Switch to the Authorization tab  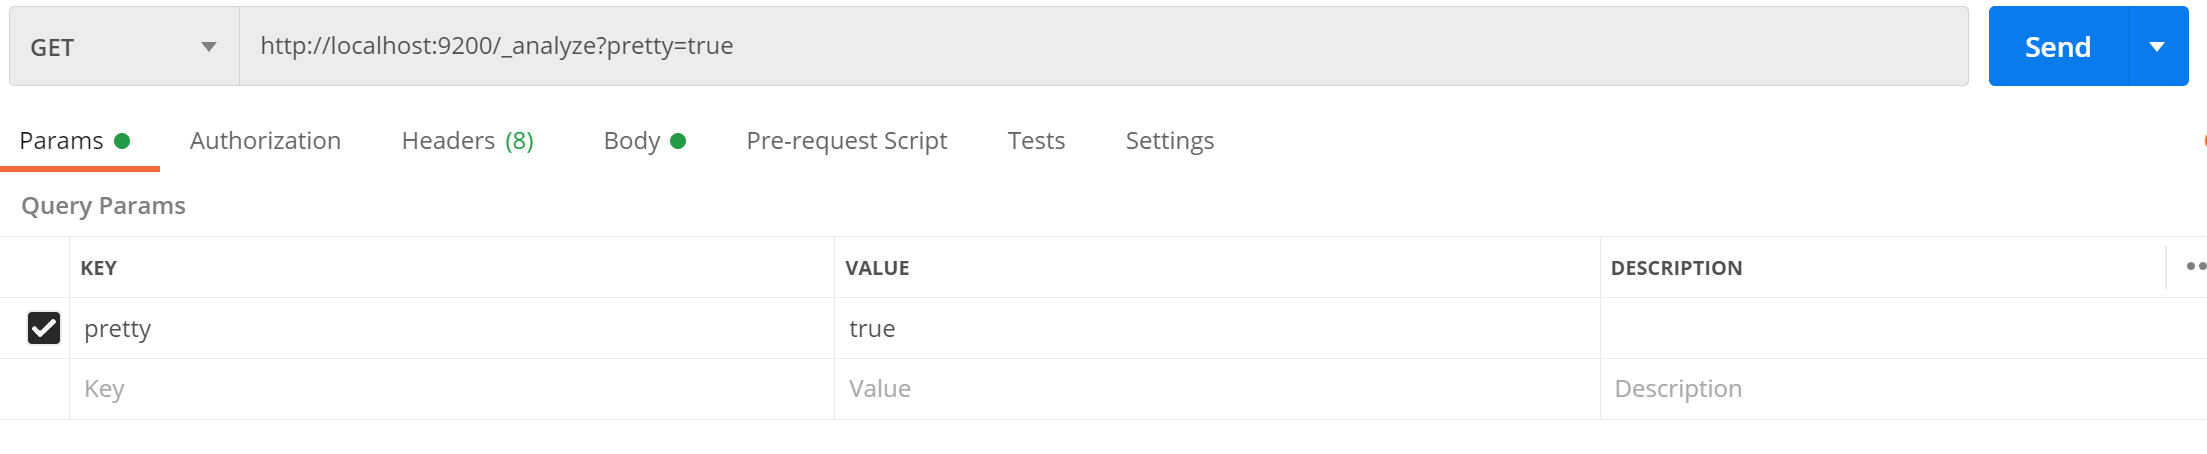point(265,141)
